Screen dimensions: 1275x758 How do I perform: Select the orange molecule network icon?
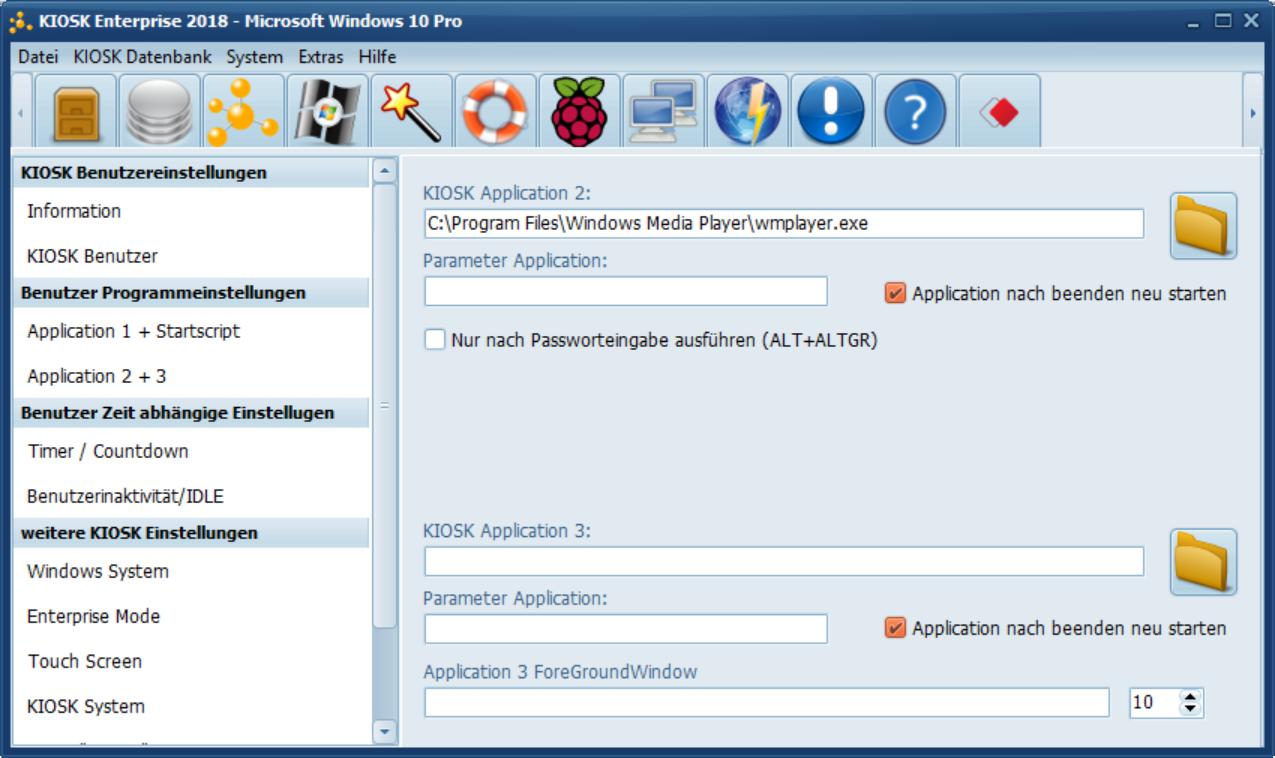pyautogui.click(x=244, y=111)
